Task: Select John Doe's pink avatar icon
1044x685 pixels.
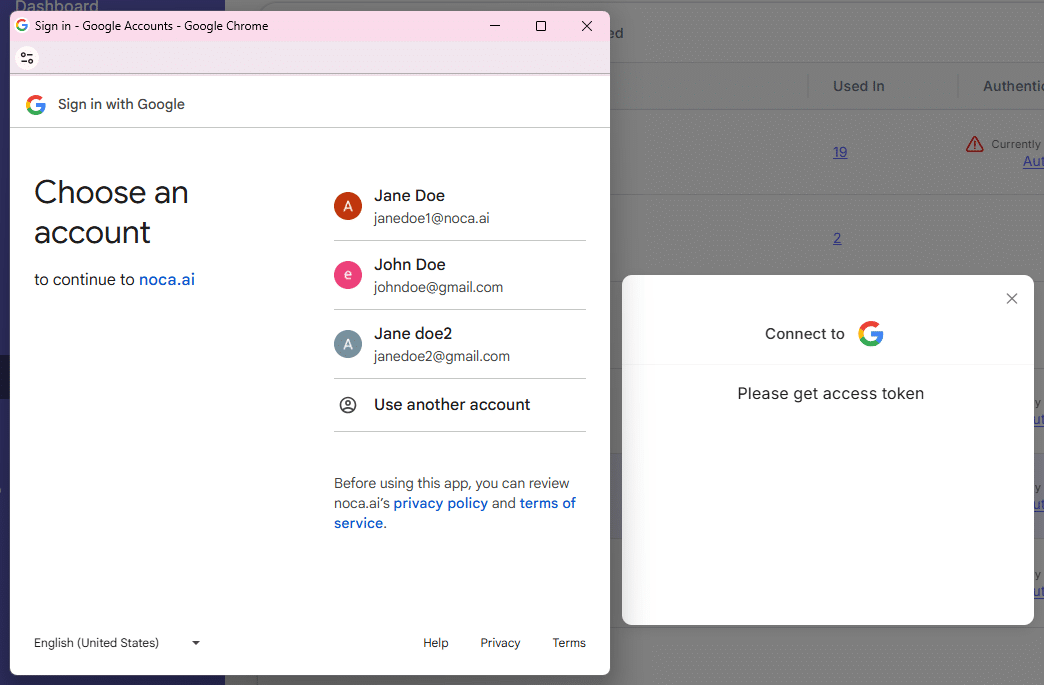Action: point(348,275)
